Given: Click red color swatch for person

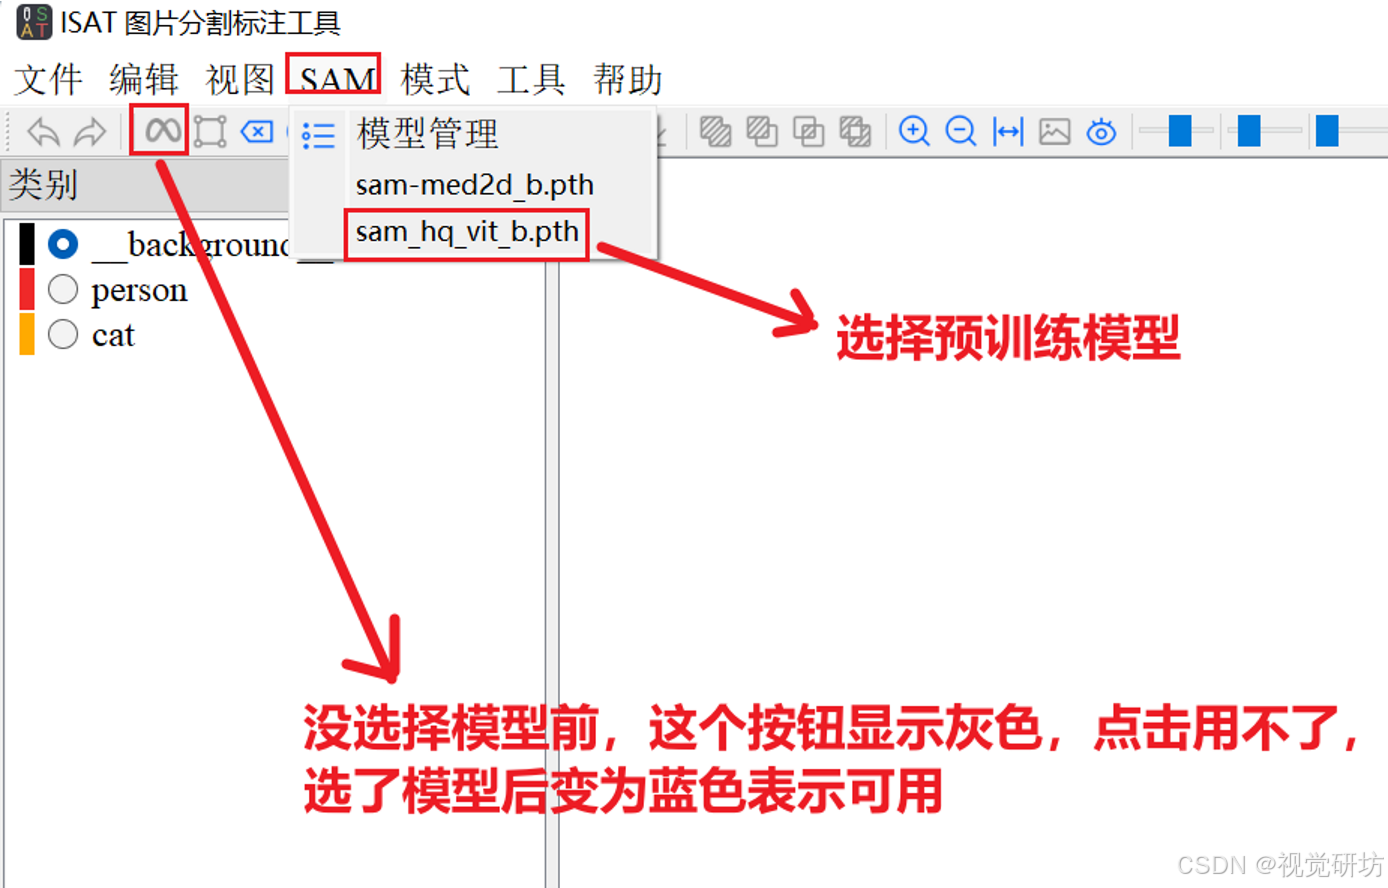Looking at the screenshot, I should pos(27,289).
